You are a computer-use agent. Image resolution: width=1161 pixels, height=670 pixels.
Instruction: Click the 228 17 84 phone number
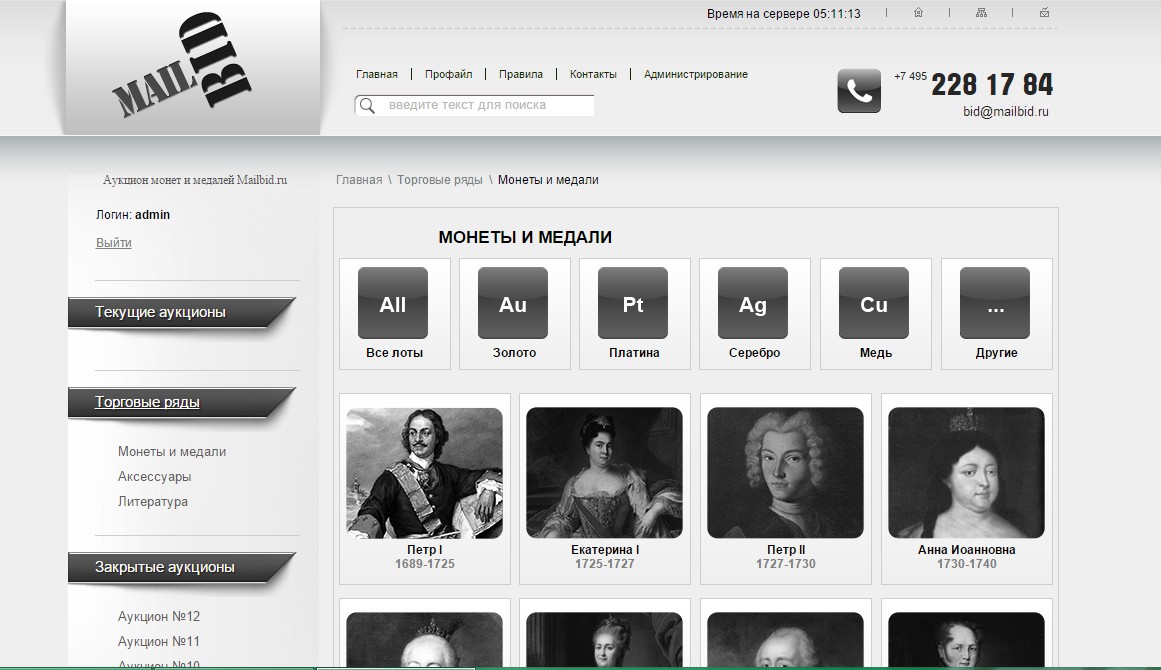coord(992,85)
